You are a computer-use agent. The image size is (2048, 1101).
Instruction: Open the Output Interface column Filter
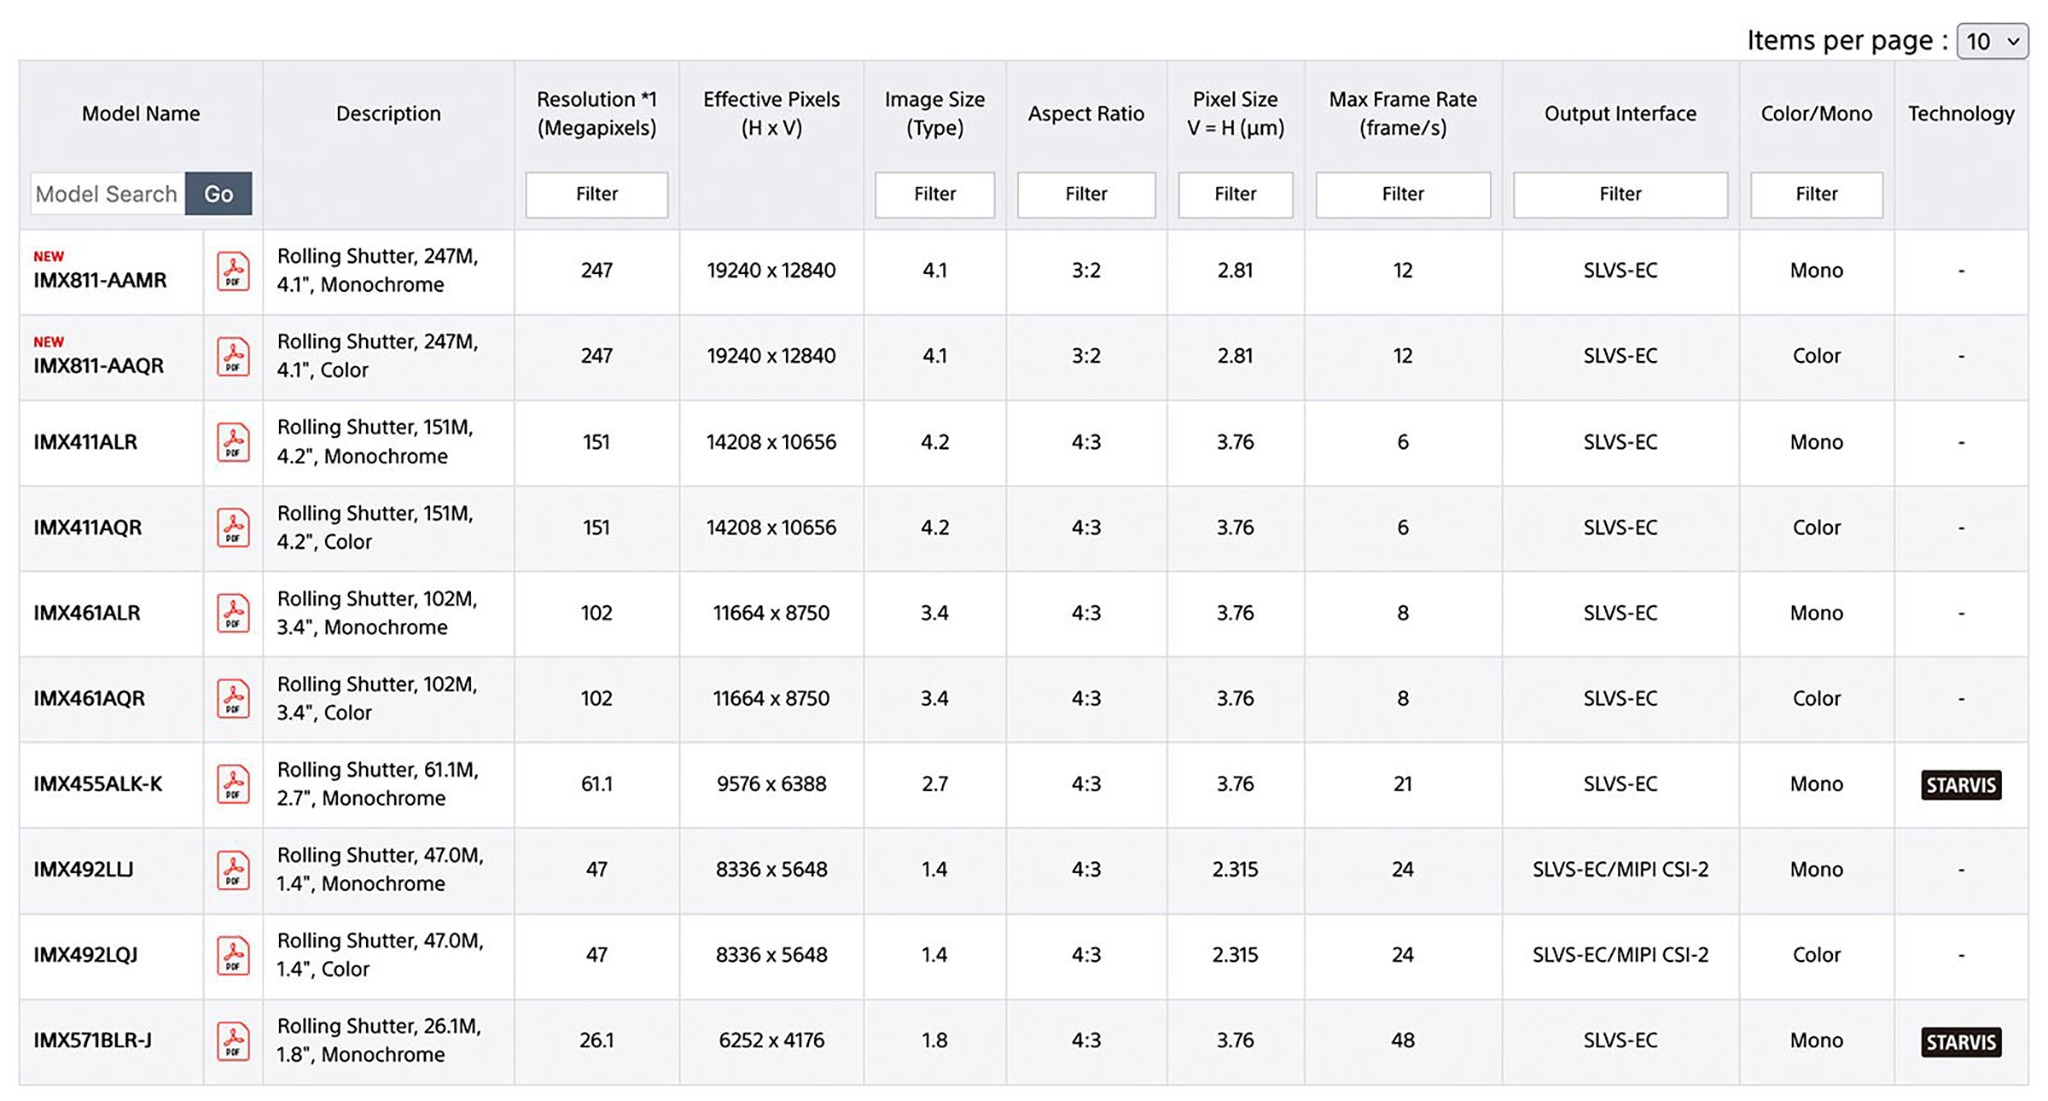pyautogui.click(x=1620, y=194)
